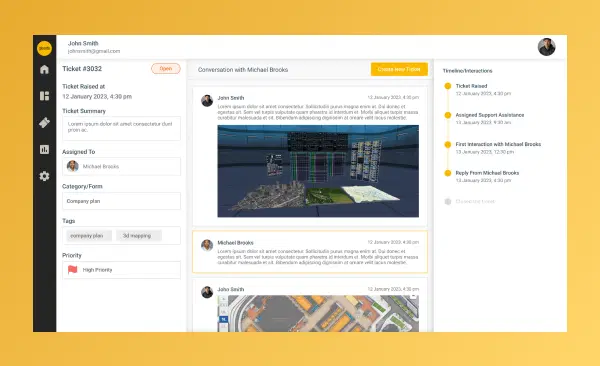Click into the Ticket Summary text box
The width and height of the screenshot is (600, 366).
click(121, 128)
